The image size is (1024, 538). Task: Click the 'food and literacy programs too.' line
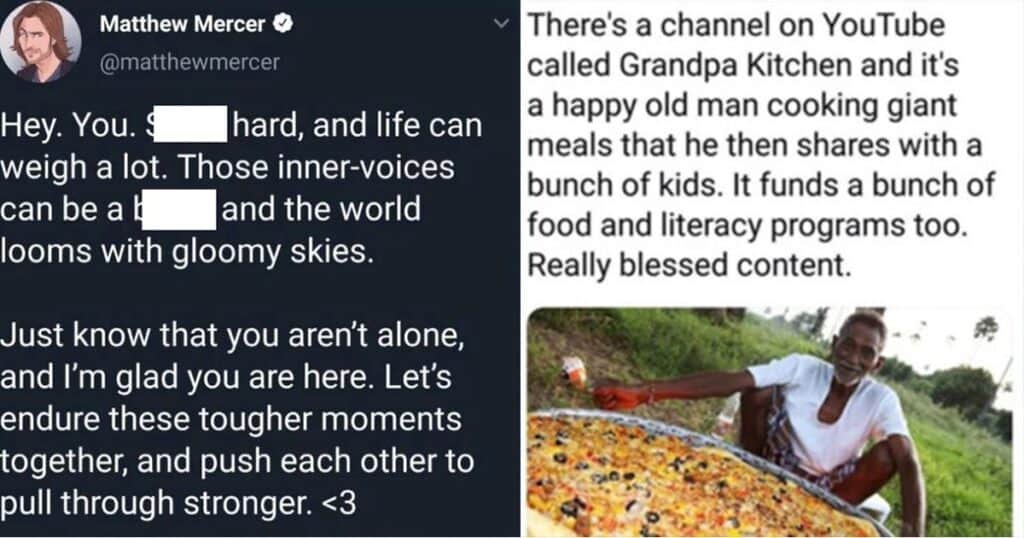746,226
